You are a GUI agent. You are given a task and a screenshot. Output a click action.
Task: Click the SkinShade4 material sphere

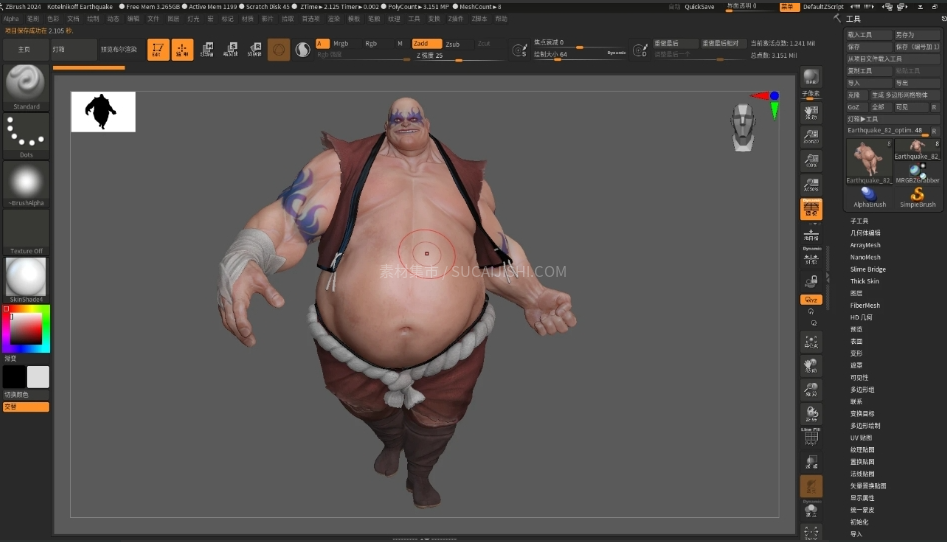(x=26, y=277)
